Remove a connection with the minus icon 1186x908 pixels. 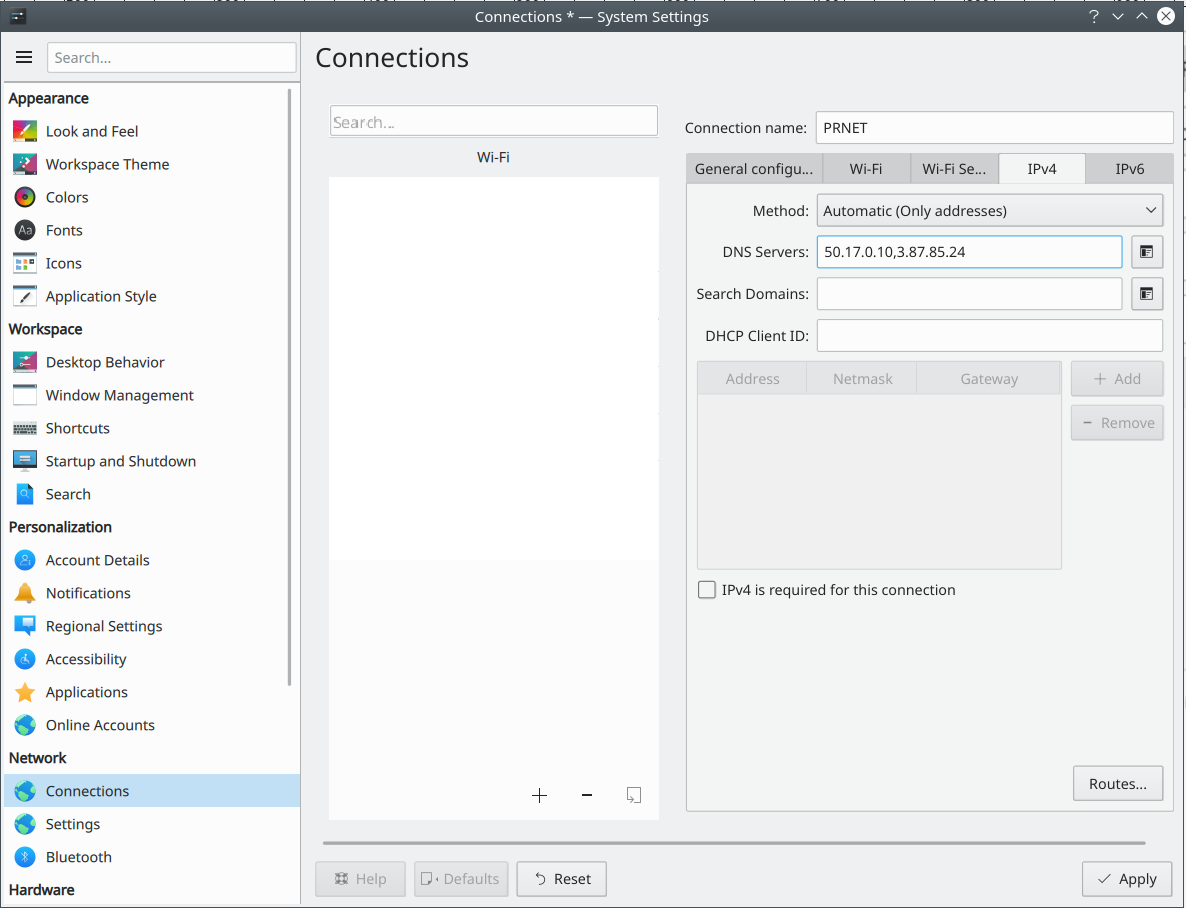587,795
